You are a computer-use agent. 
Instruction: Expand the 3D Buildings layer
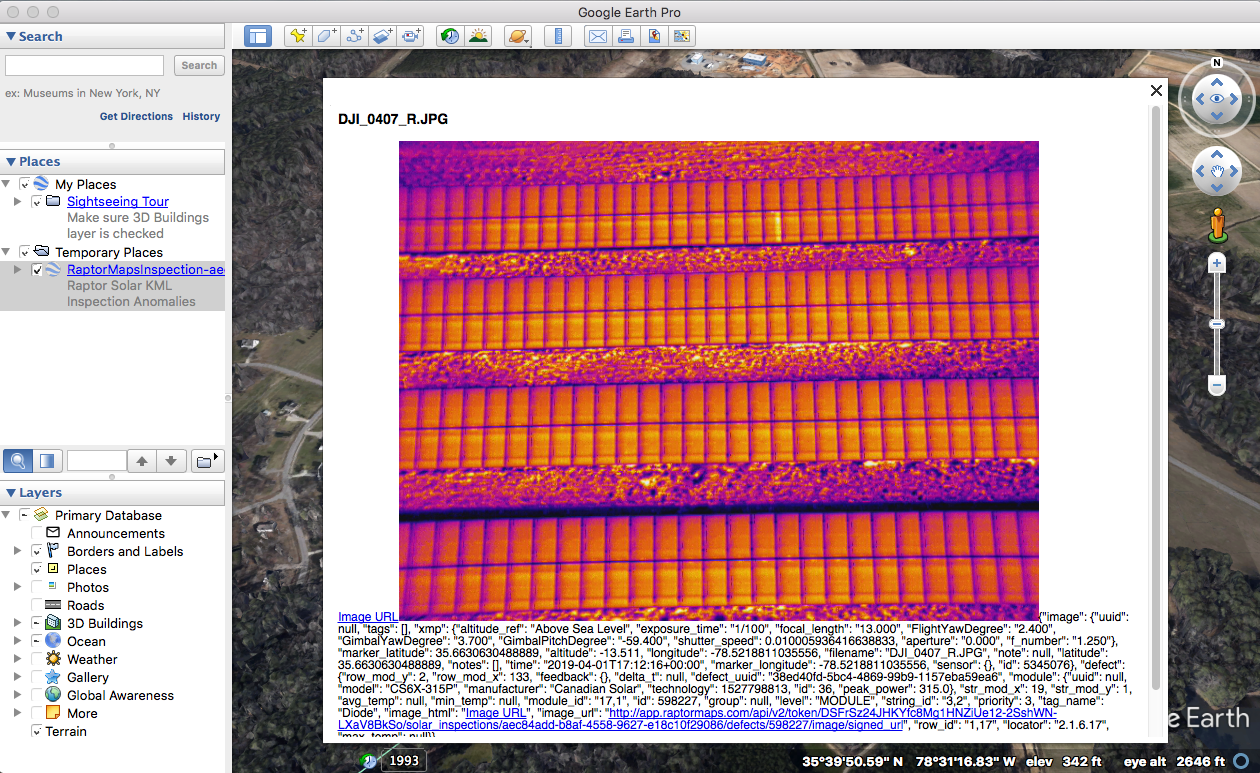[x=17, y=623]
